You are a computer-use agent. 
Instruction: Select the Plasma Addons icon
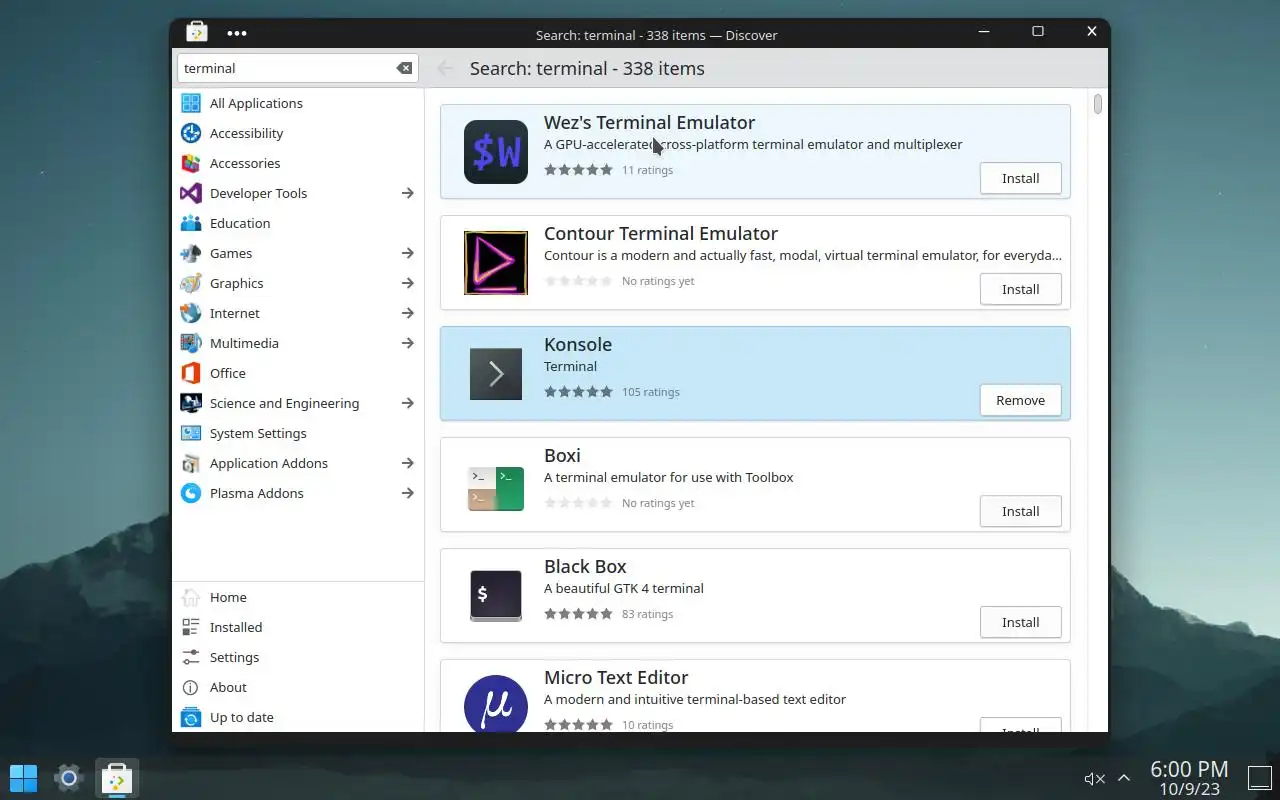point(191,493)
